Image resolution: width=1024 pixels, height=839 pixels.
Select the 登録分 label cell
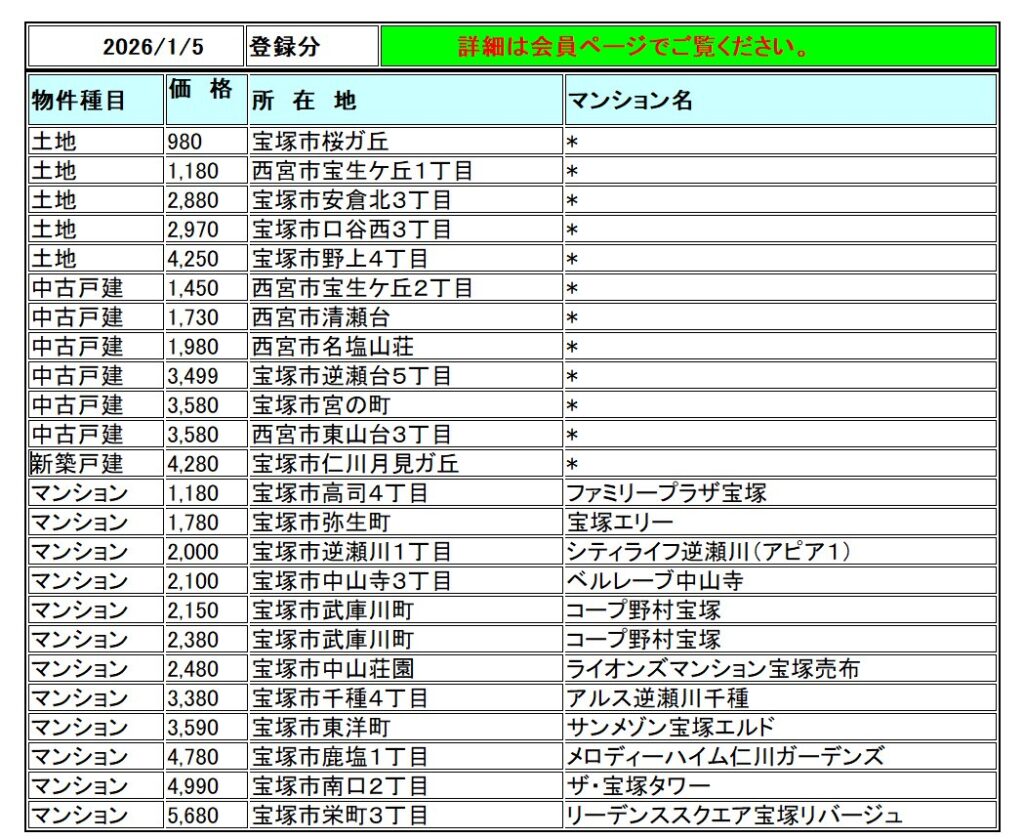pyautogui.click(x=312, y=47)
